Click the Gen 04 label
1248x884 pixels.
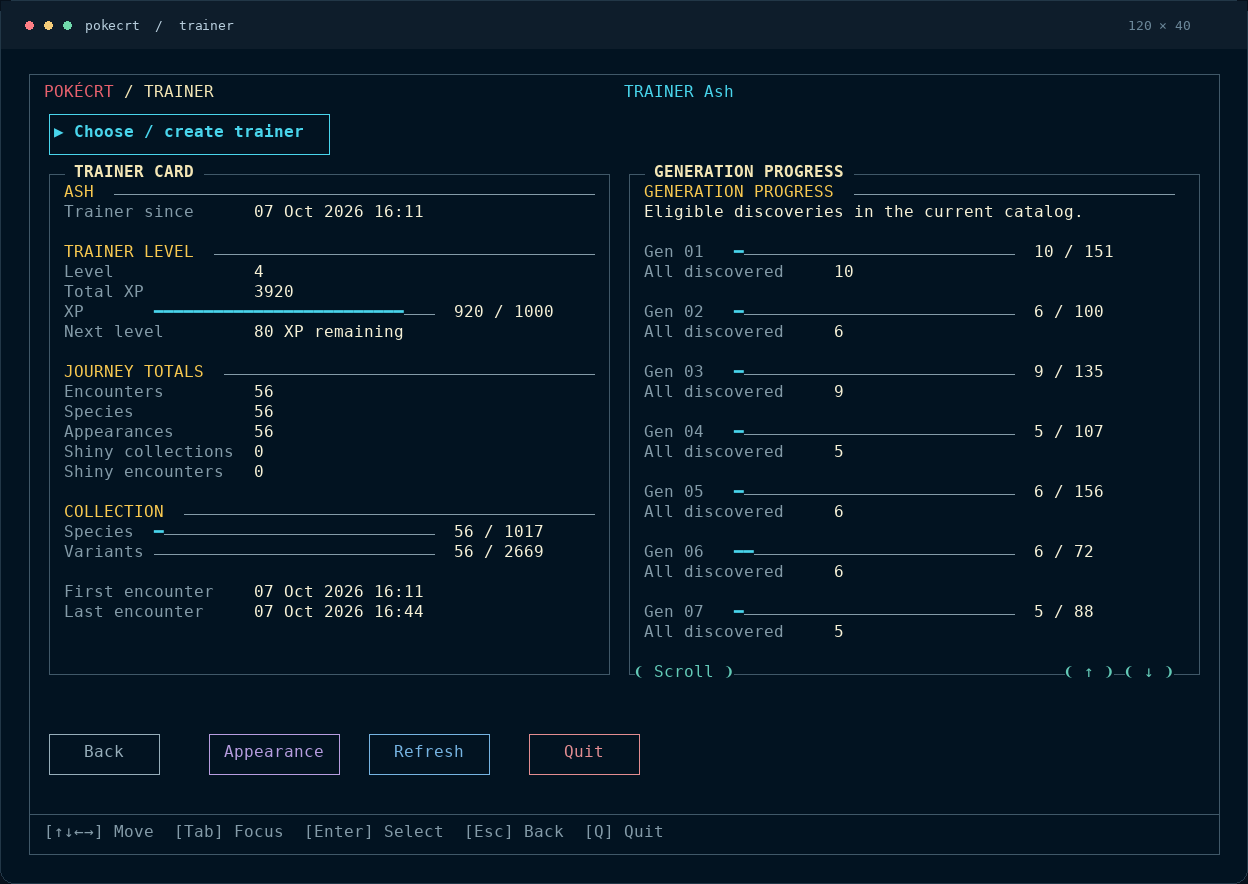click(674, 432)
